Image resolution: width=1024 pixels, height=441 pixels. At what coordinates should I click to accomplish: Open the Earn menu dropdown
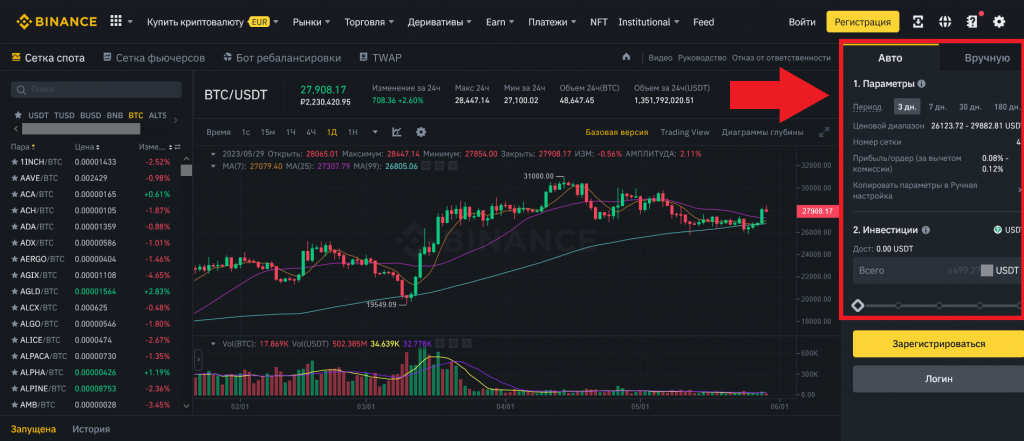click(x=500, y=22)
